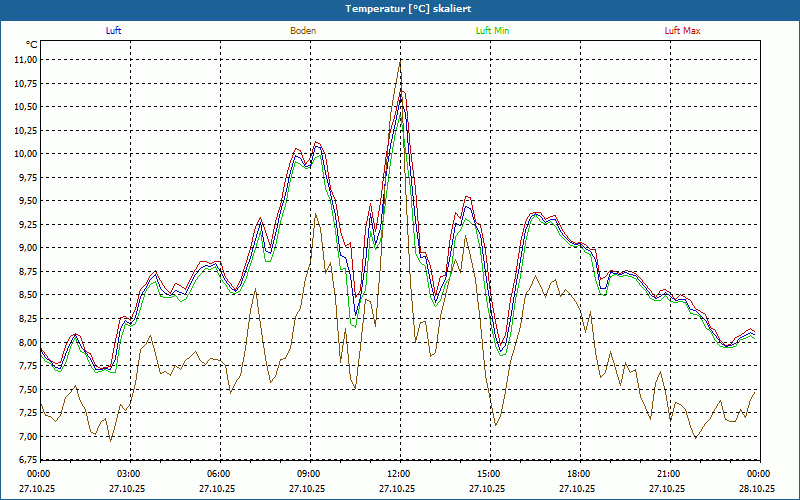Click the 'Luft Max' legend entry
The height and width of the screenshot is (500, 800).
coord(682,31)
